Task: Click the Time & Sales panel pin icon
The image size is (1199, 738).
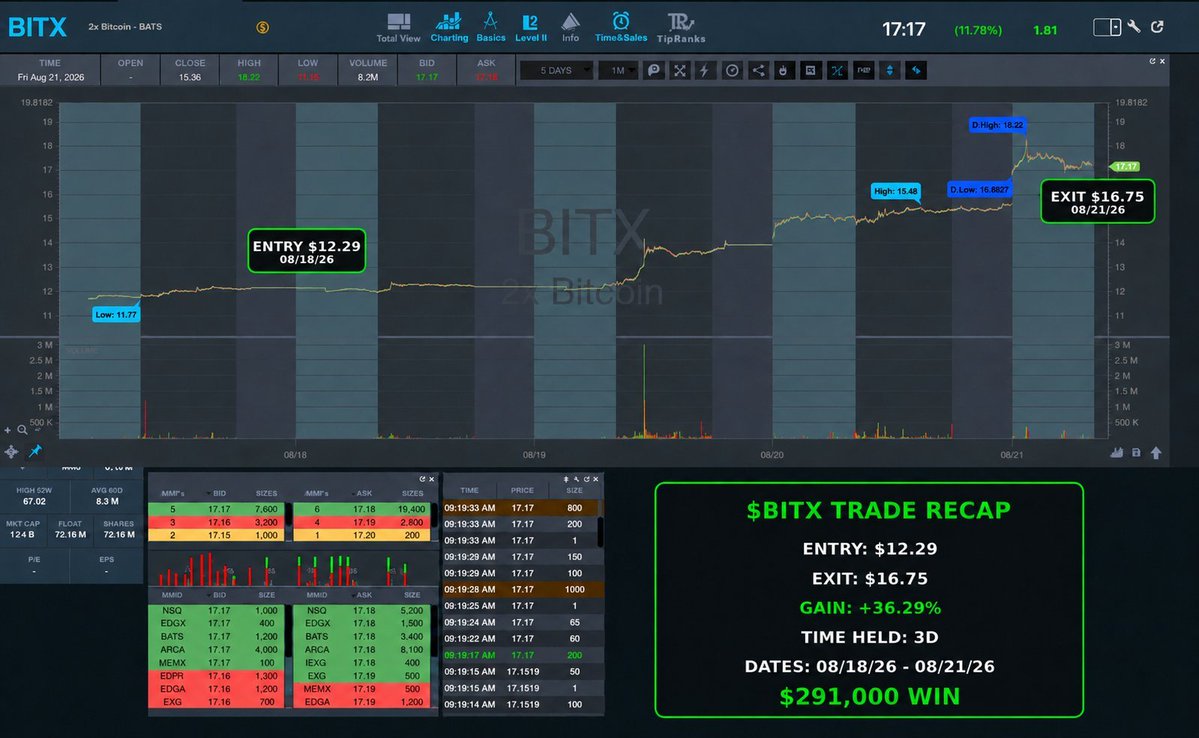Action: click(566, 479)
